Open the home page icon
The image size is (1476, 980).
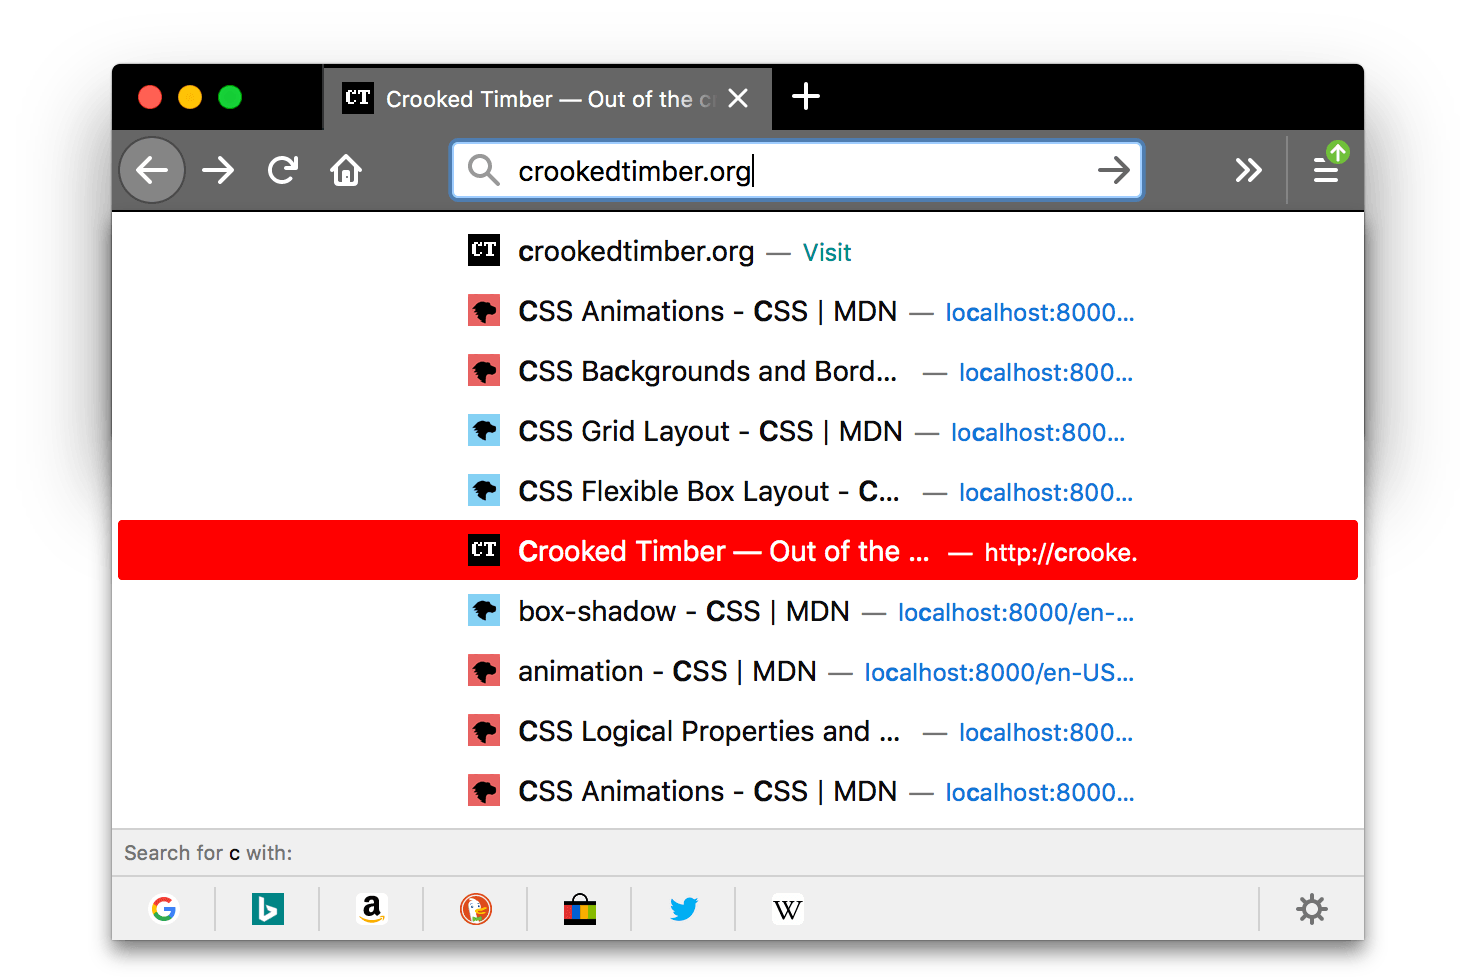[346, 170]
